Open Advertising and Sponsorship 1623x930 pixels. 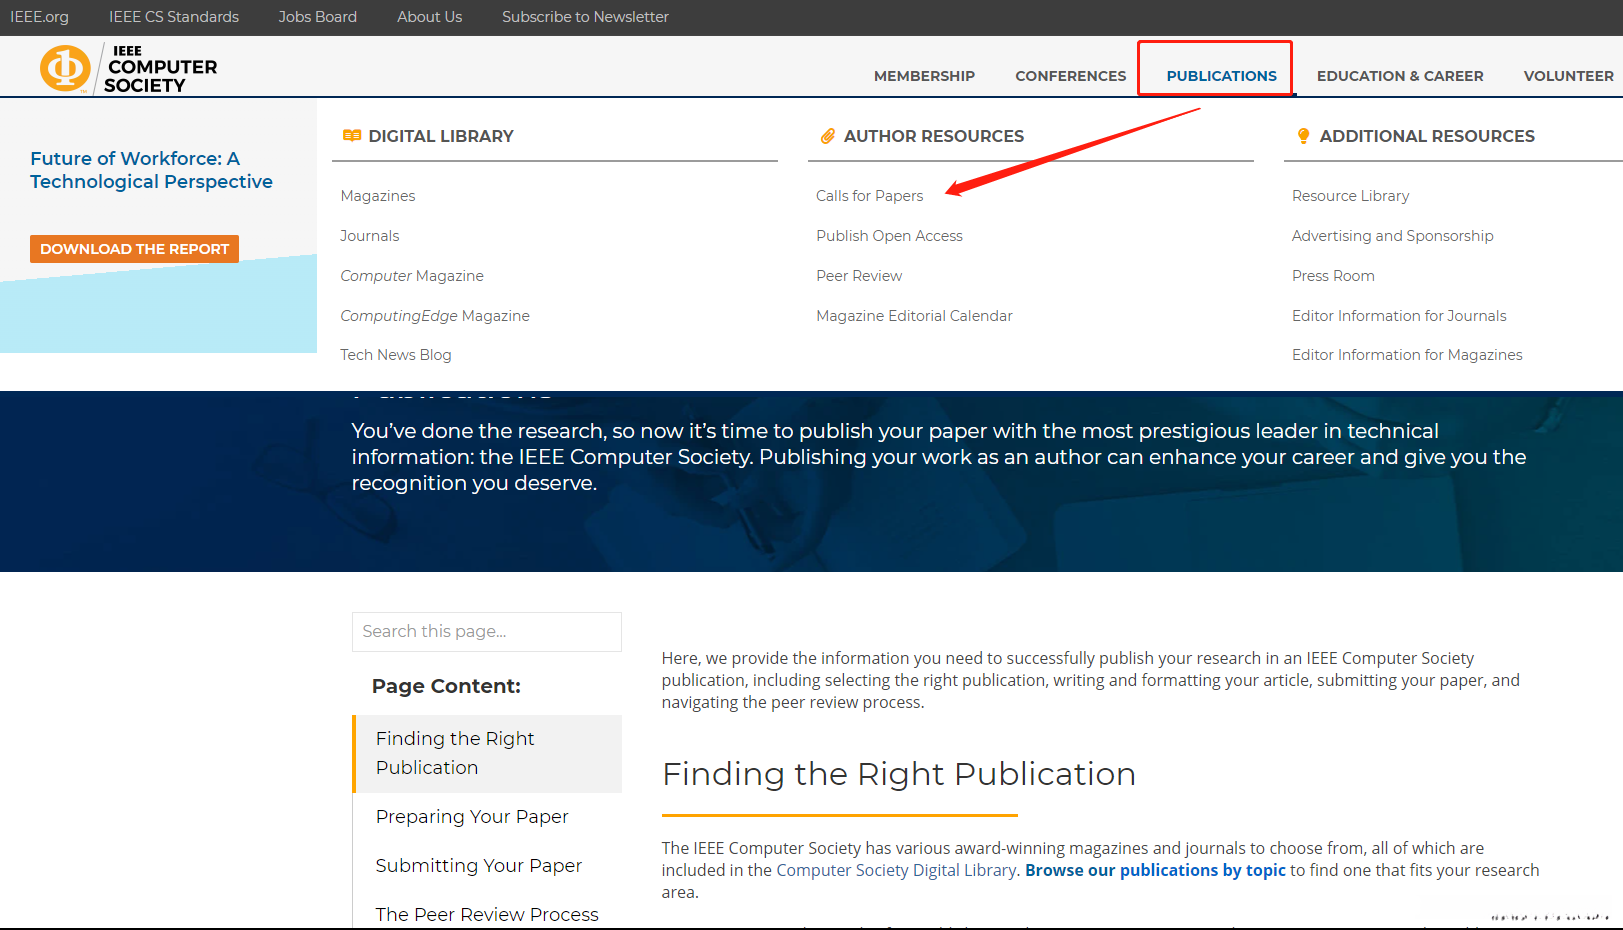pos(1392,236)
